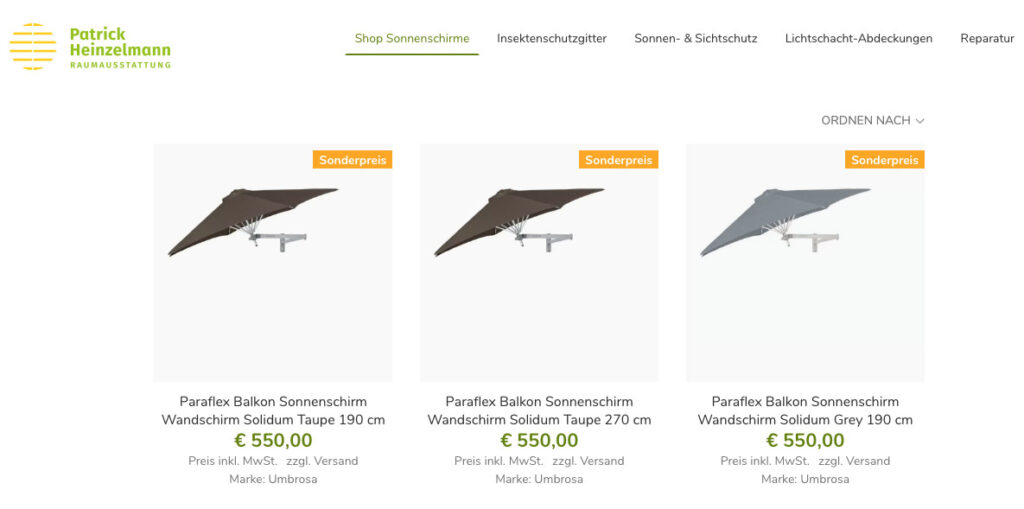The height and width of the screenshot is (509, 1024).
Task: Open the Reparatur menu item
Action: pos(987,39)
